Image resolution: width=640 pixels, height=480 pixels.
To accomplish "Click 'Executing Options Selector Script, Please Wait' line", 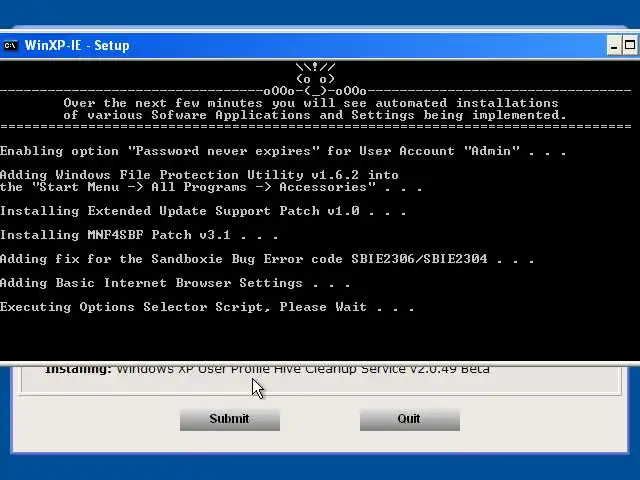I will [207, 307].
